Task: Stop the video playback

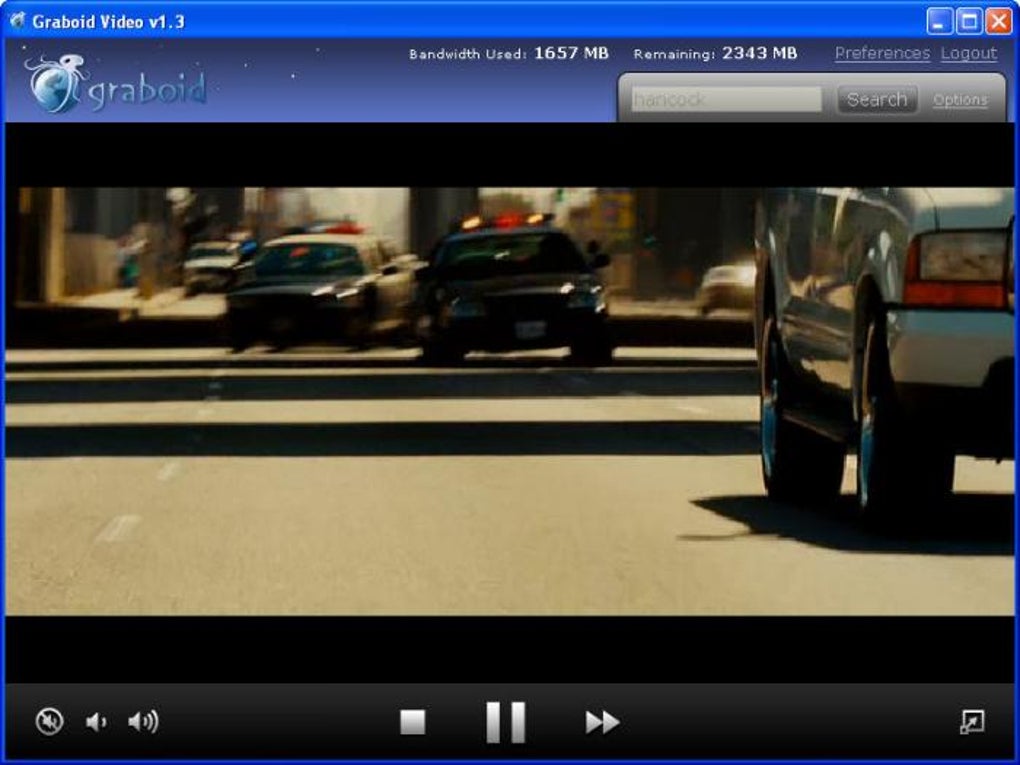Action: point(412,722)
